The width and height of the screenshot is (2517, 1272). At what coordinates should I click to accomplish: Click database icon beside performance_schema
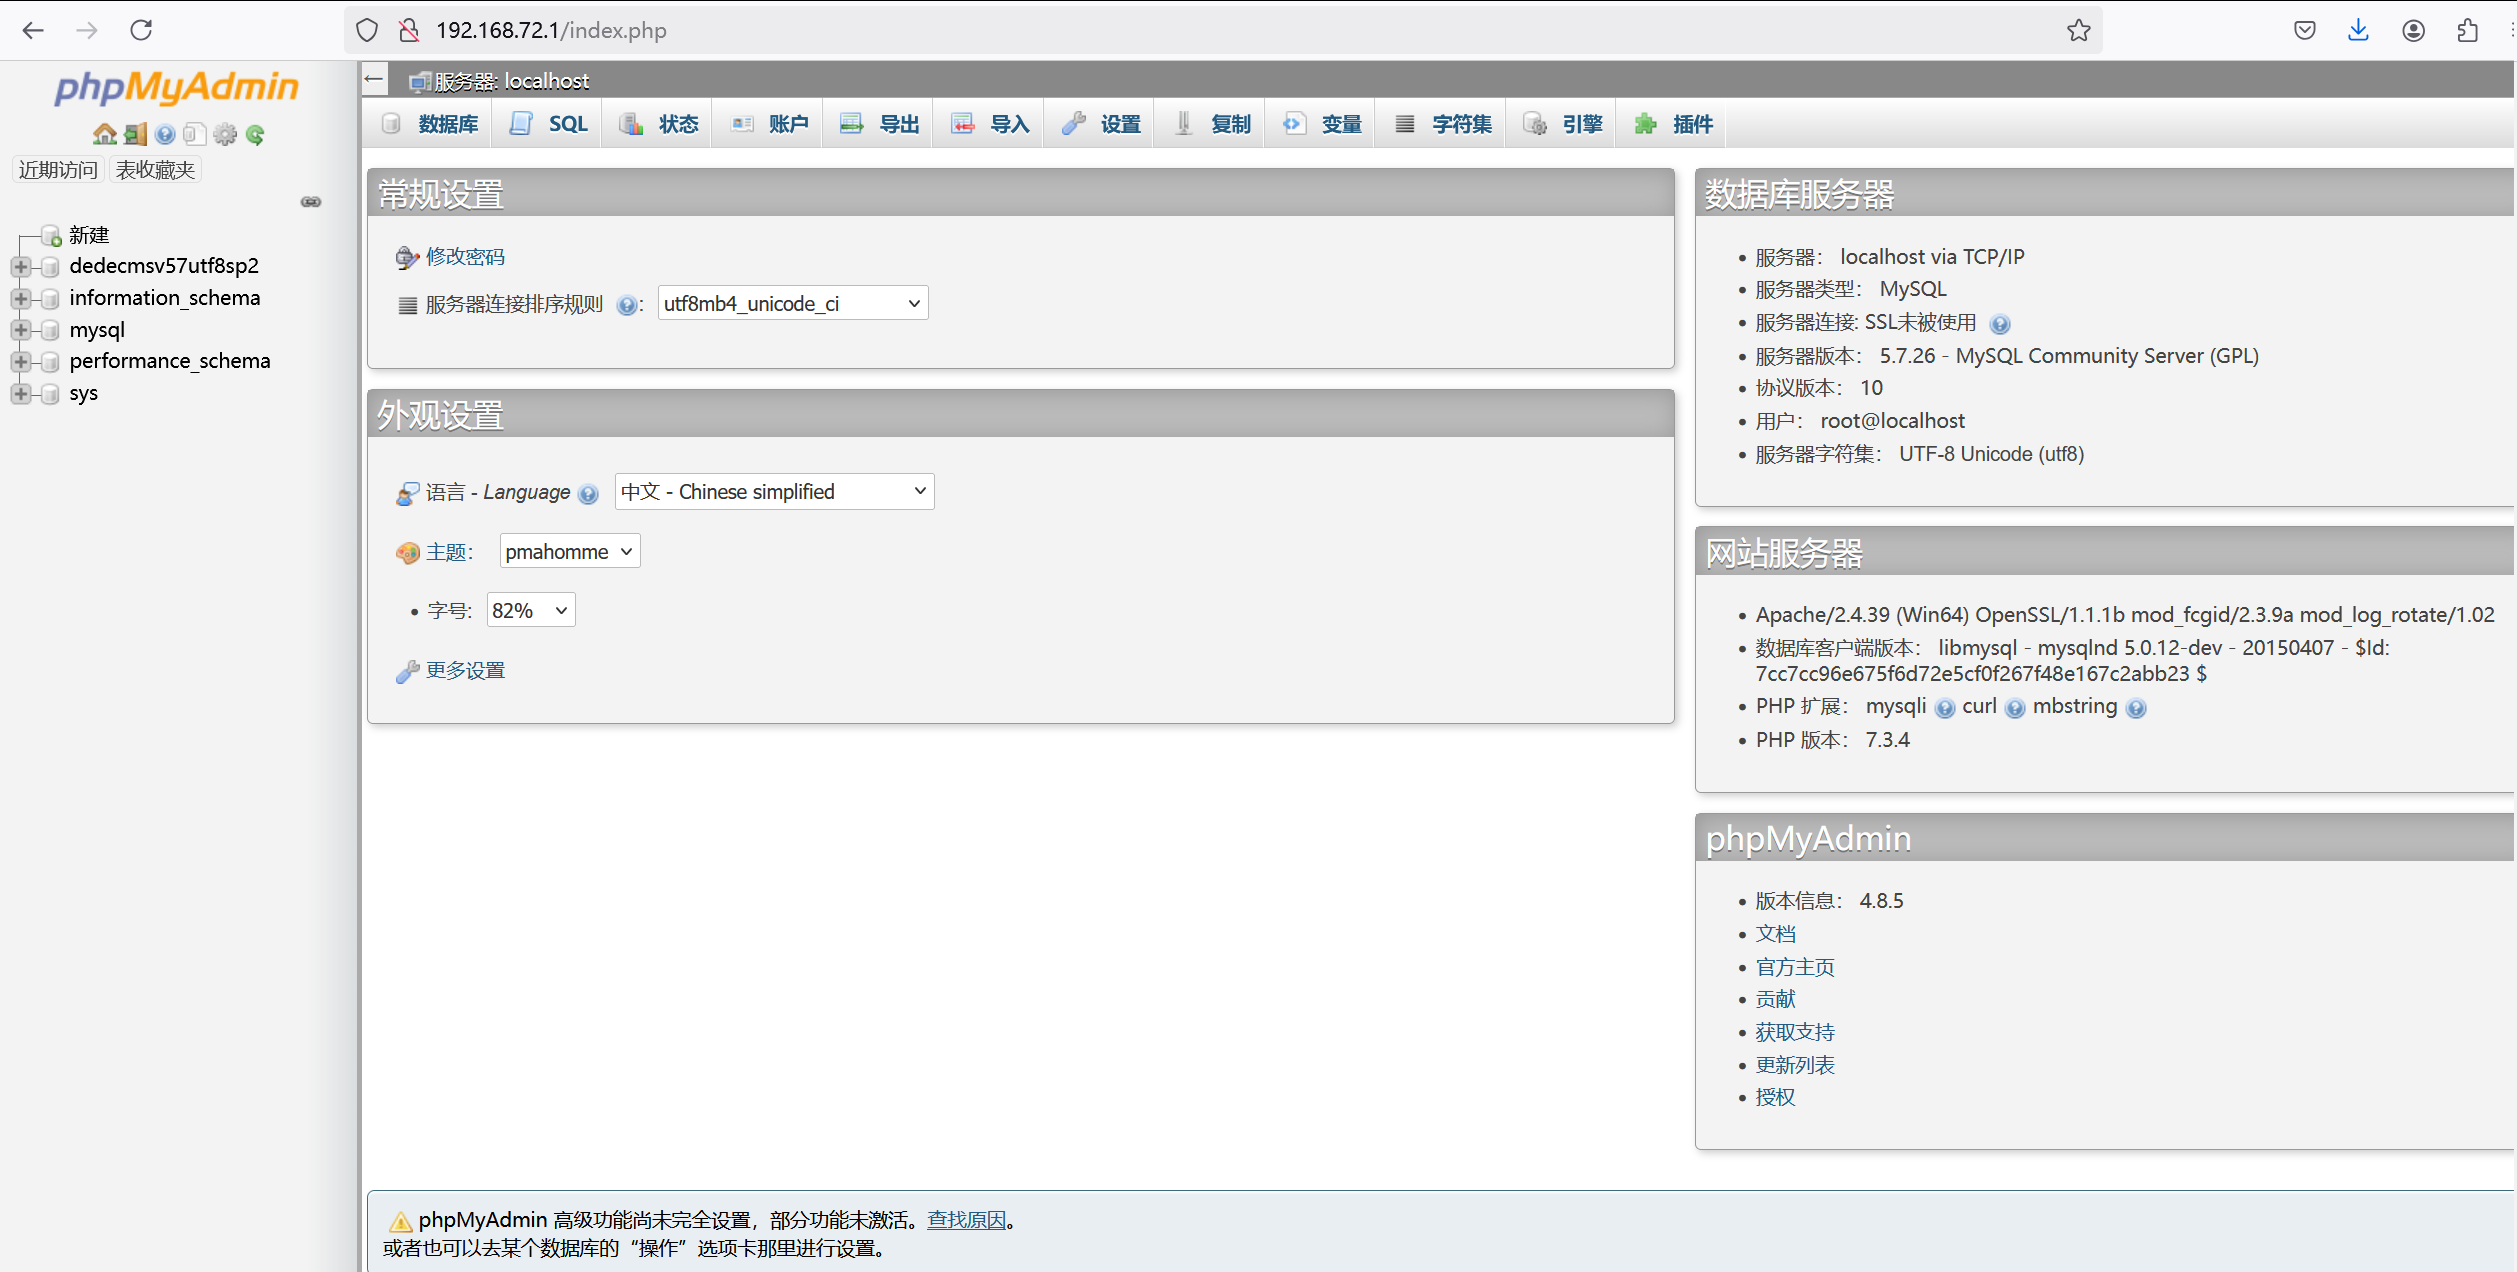click(50, 362)
